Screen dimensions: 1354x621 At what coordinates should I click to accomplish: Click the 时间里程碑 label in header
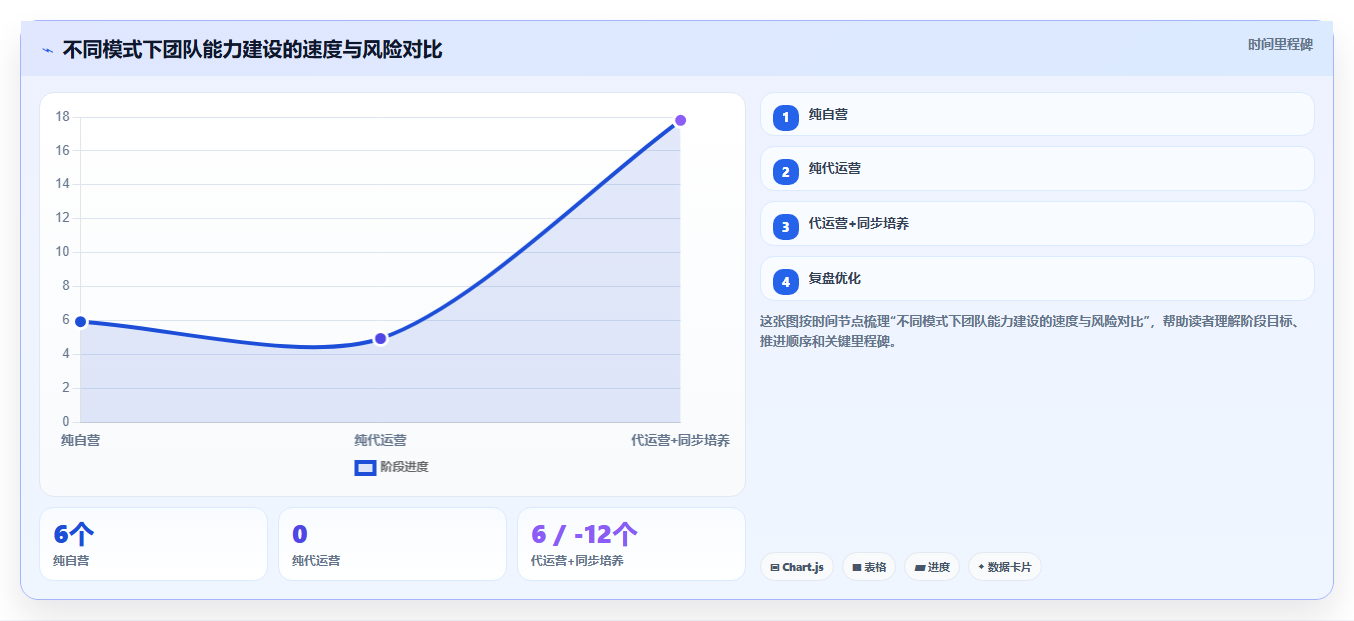(x=1280, y=45)
